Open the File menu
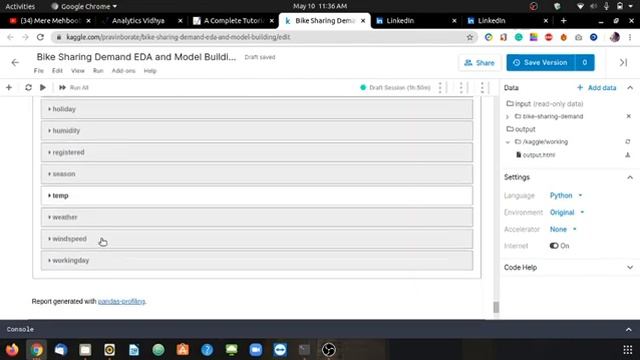The width and height of the screenshot is (640, 360). pyautogui.click(x=38, y=71)
